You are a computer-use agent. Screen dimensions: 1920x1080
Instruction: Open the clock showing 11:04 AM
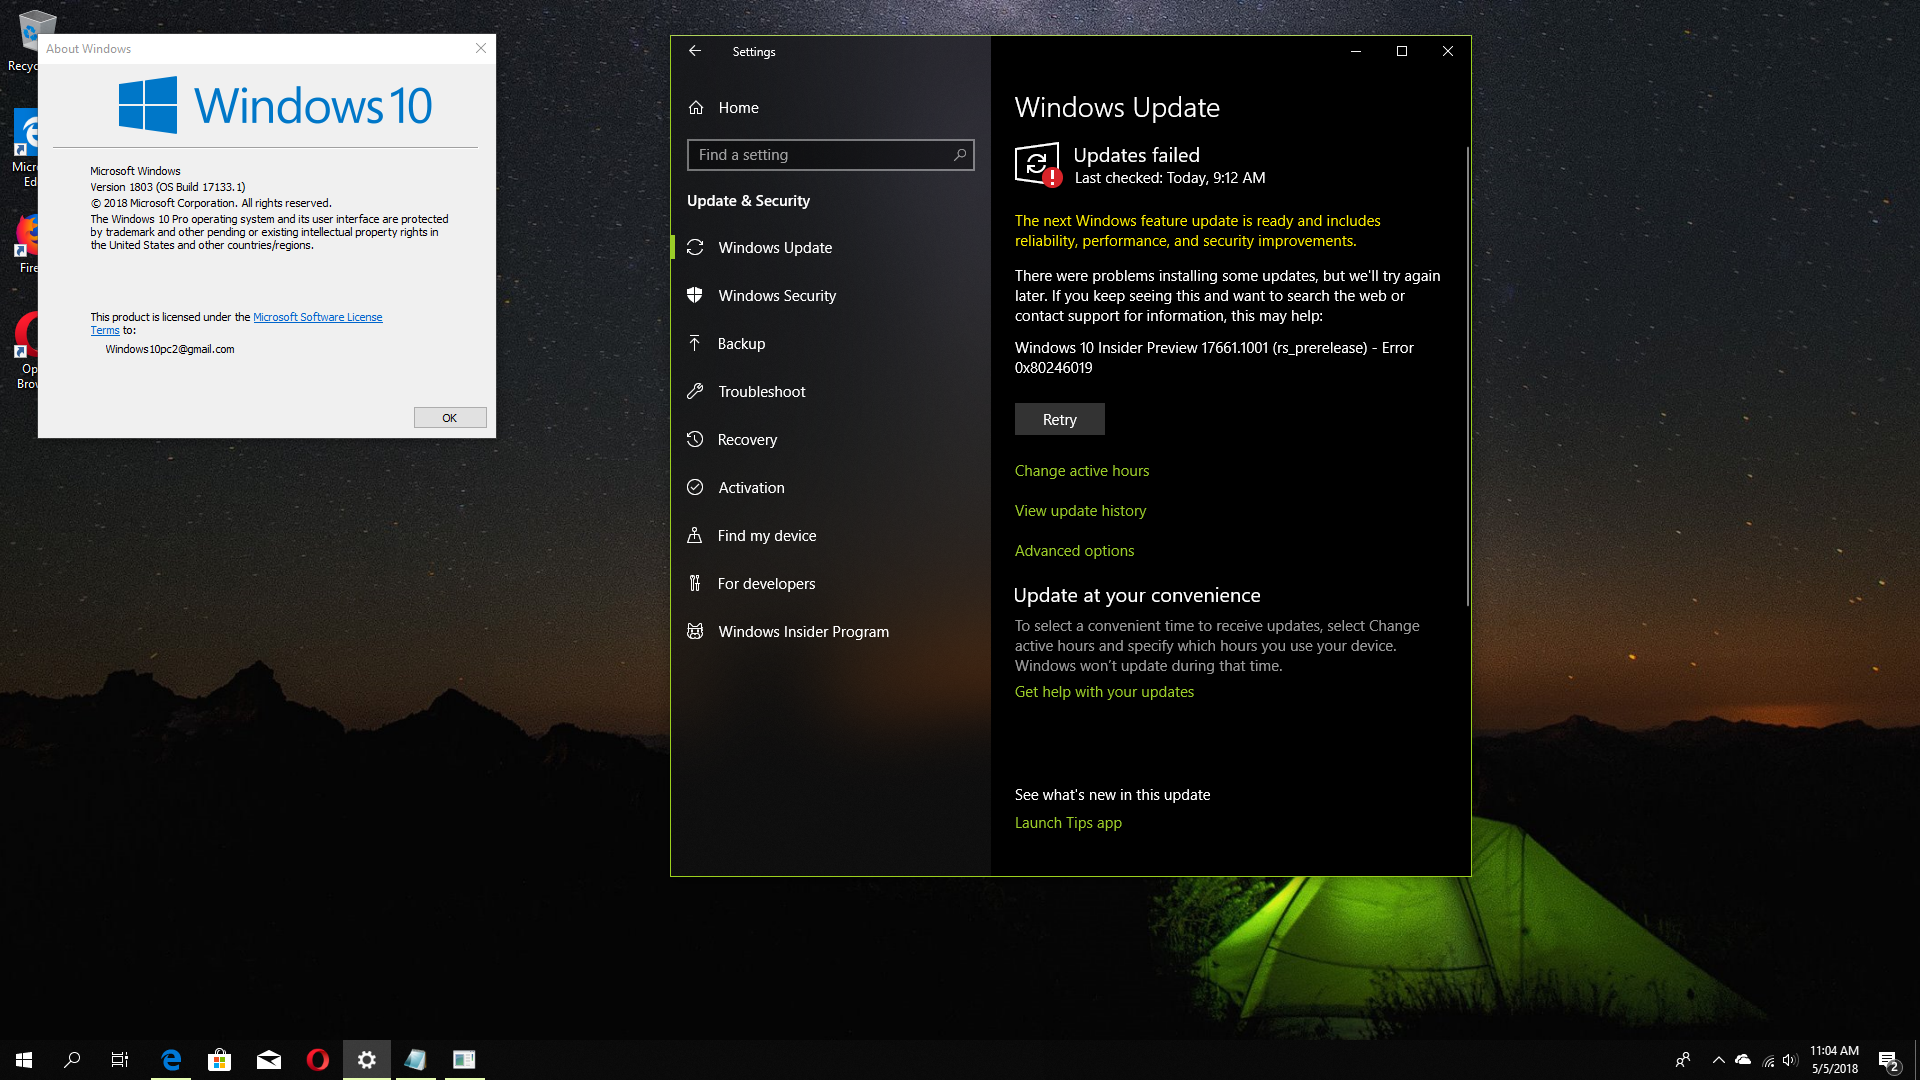tap(1834, 1060)
